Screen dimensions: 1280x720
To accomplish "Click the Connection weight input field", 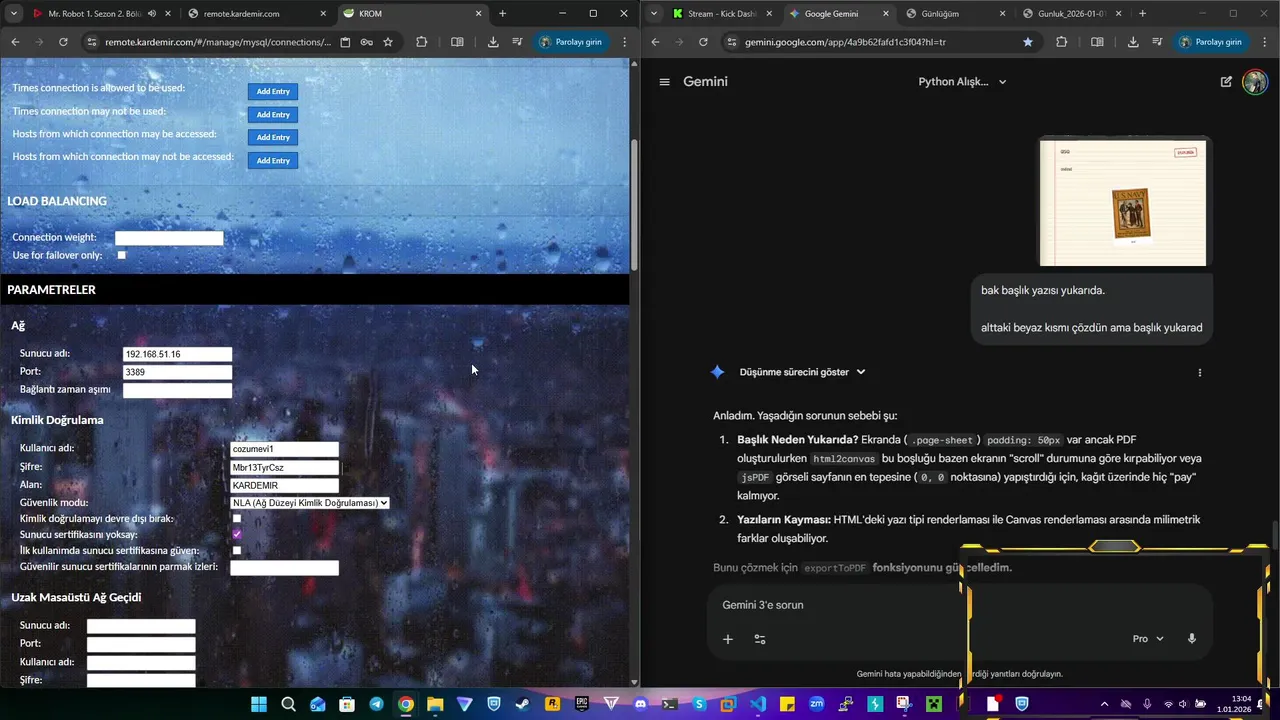I will [x=169, y=238].
